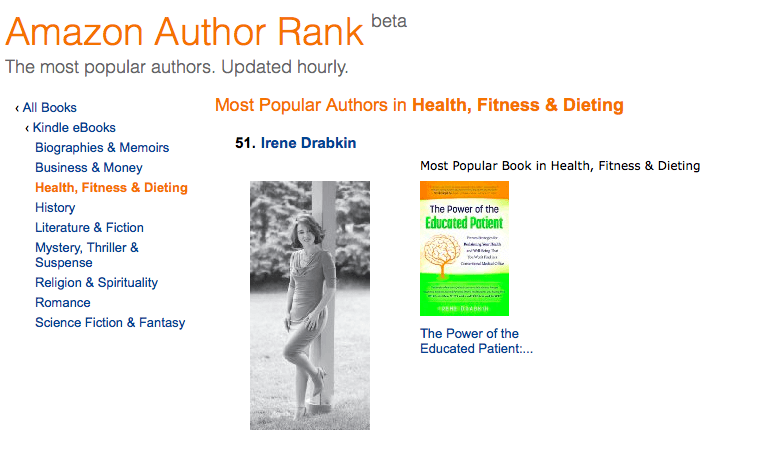
Task: Click the back chevron before Kindle eBooks
Action: coord(27,128)
